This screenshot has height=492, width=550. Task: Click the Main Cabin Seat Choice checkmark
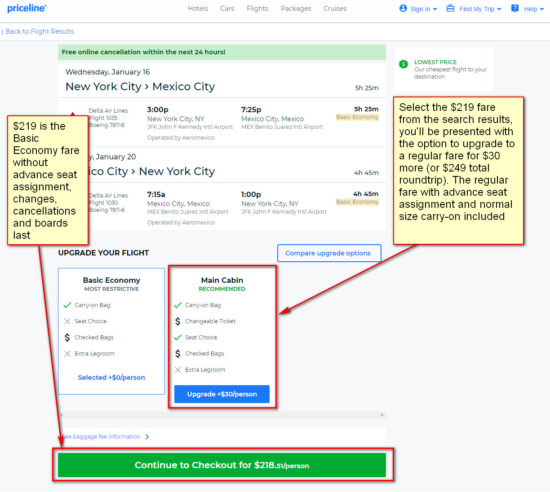178,337
